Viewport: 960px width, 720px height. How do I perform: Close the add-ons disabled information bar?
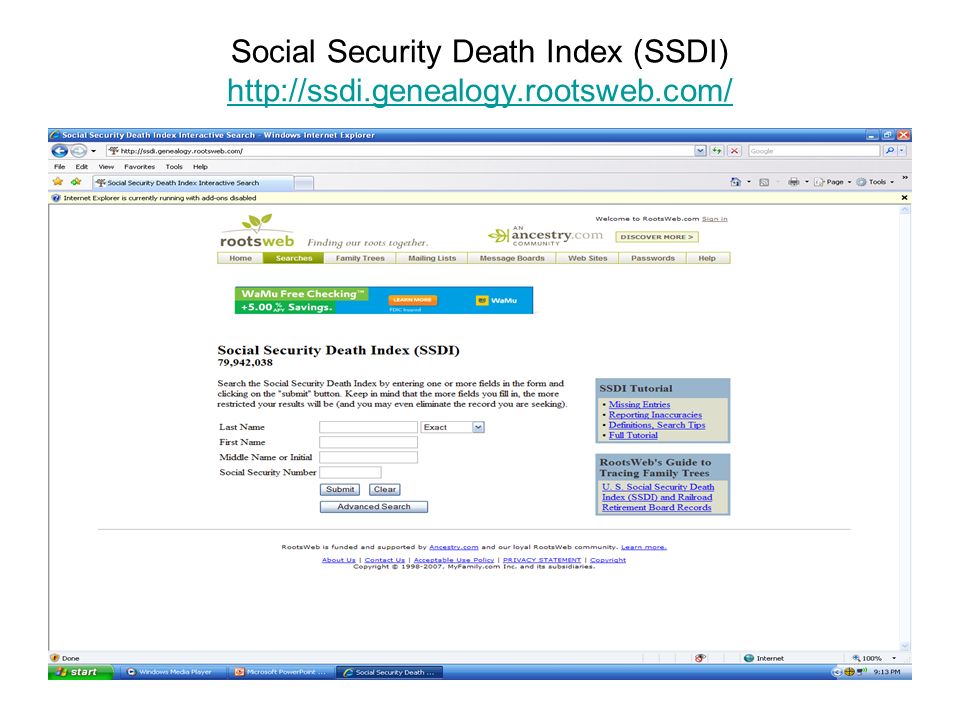[904, 198]
